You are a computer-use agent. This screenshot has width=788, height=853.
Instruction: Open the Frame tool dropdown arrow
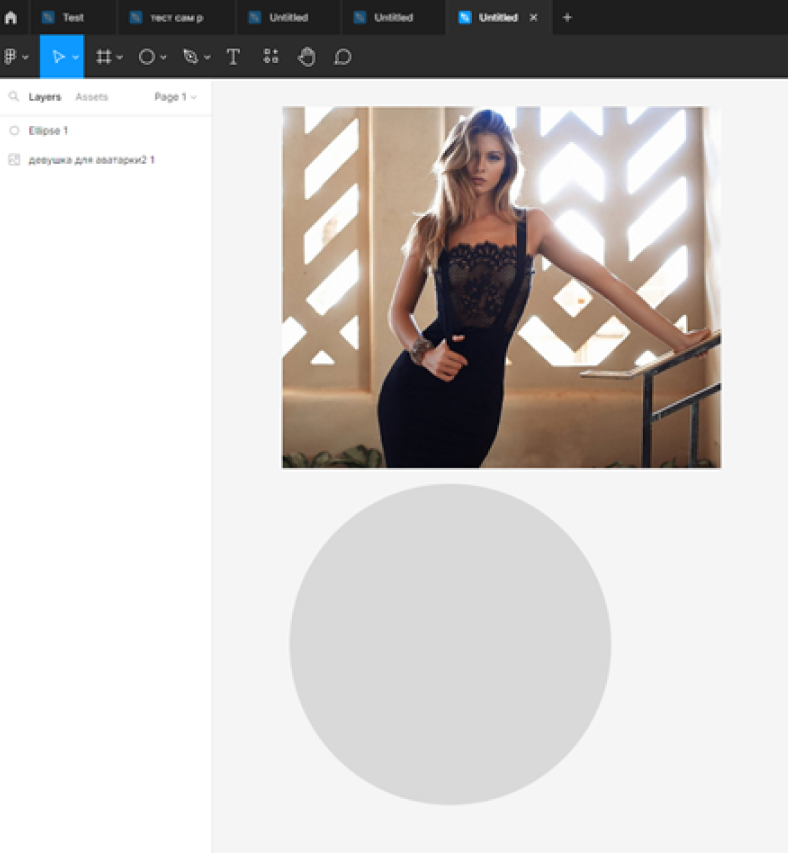[120, 57]
